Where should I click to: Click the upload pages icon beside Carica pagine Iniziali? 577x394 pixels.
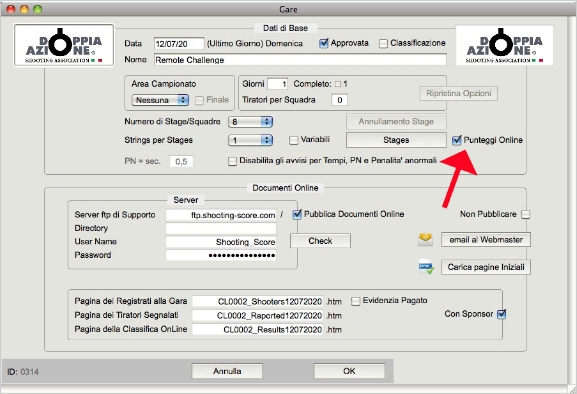point(426,267)
